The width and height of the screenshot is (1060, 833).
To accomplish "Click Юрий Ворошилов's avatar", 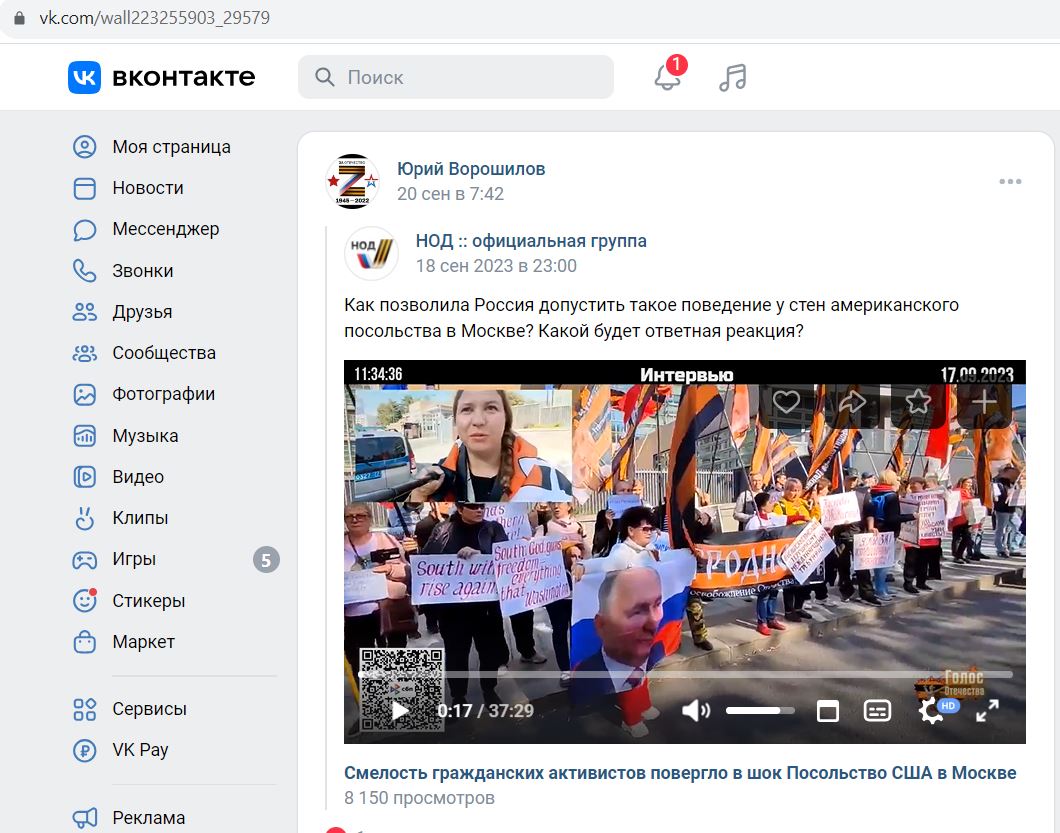I will tap(352, 181).
